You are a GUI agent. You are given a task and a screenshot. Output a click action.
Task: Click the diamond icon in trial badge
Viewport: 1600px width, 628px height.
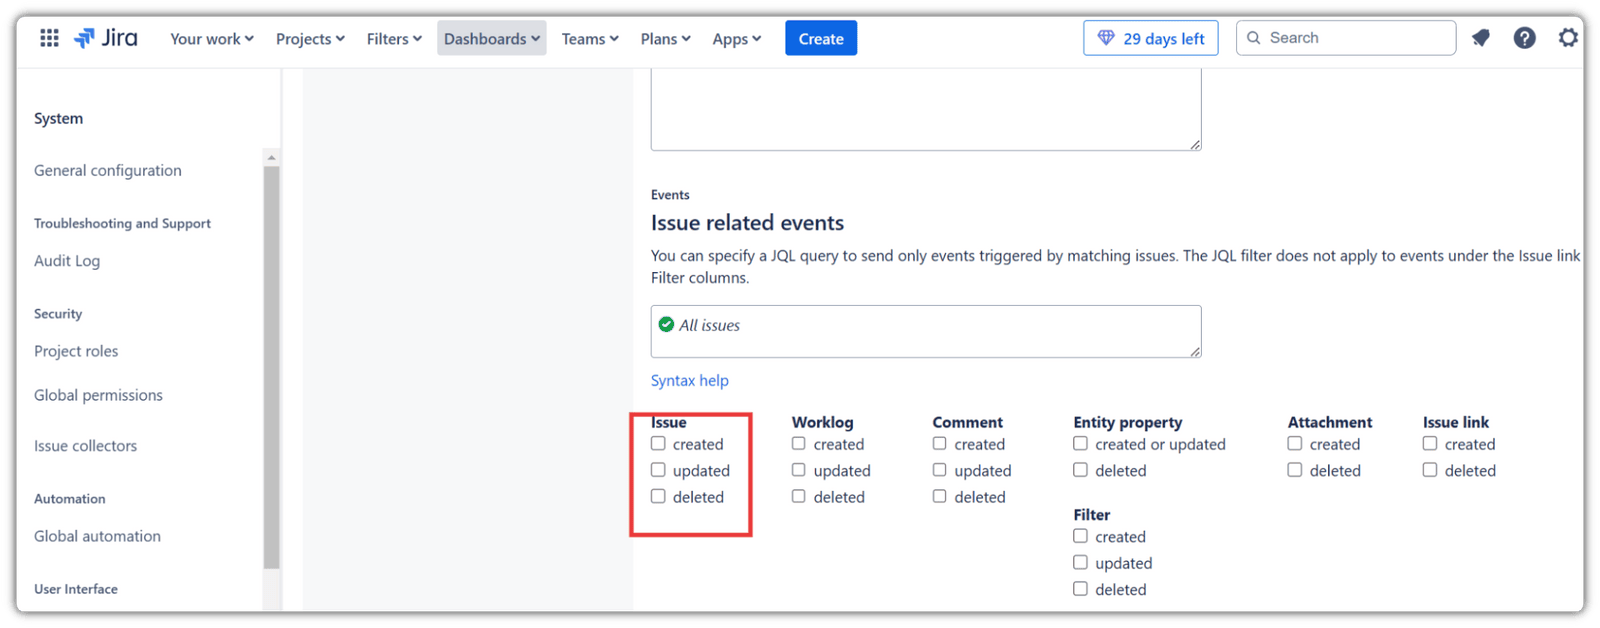pos(1106,38)
